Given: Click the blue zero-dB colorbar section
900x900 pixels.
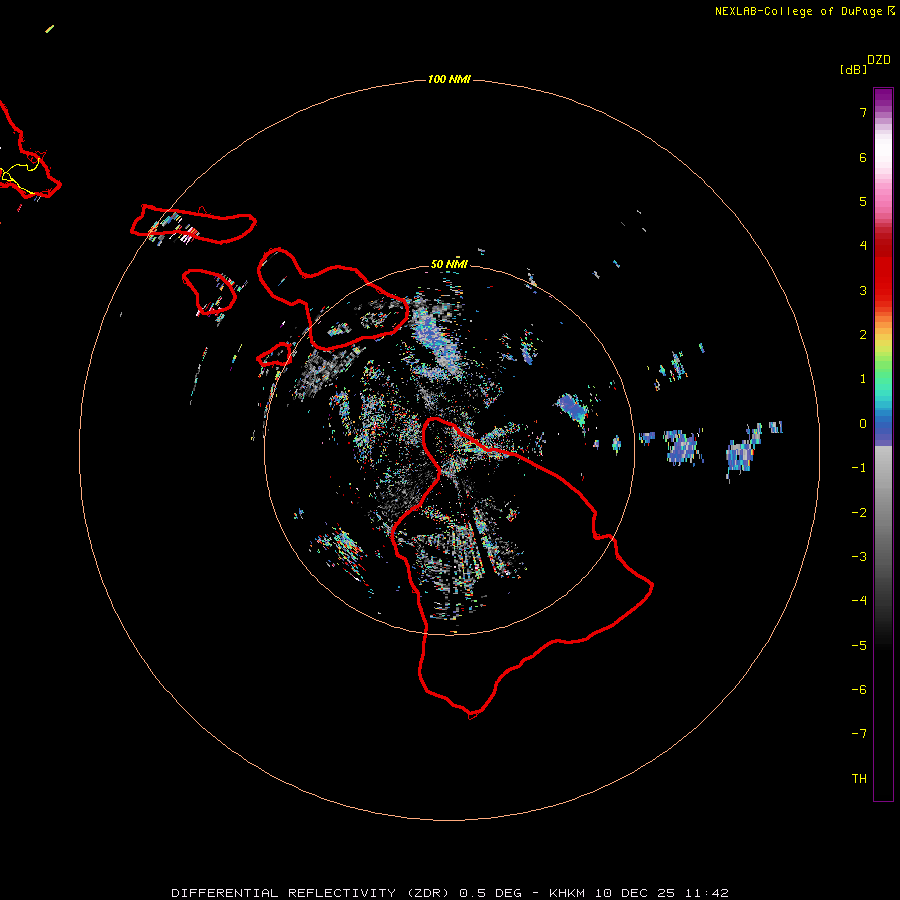Looking at the screenshot, I should (883, 428).
